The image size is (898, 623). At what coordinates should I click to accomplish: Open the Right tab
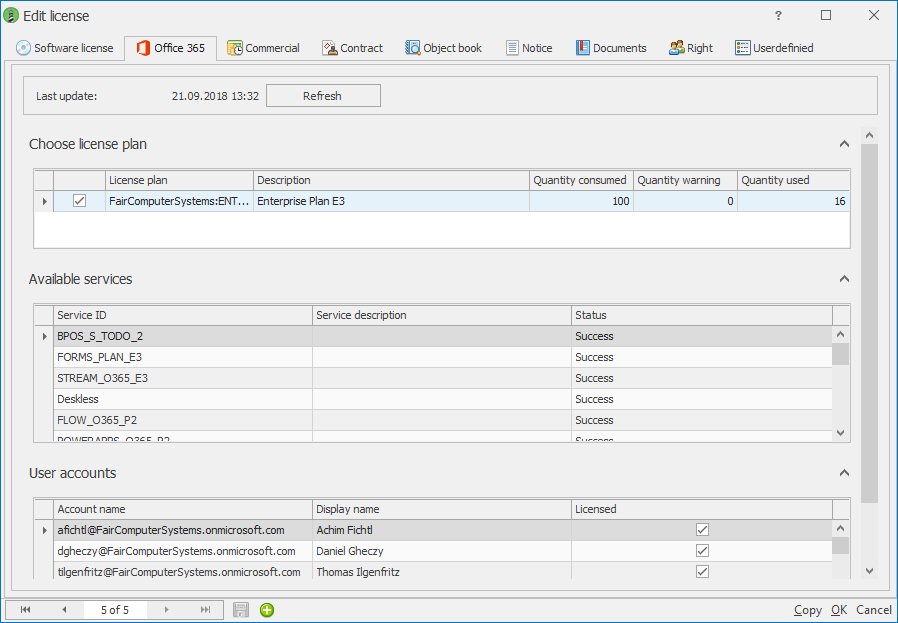pyautogui.click(x=691, y=48)
